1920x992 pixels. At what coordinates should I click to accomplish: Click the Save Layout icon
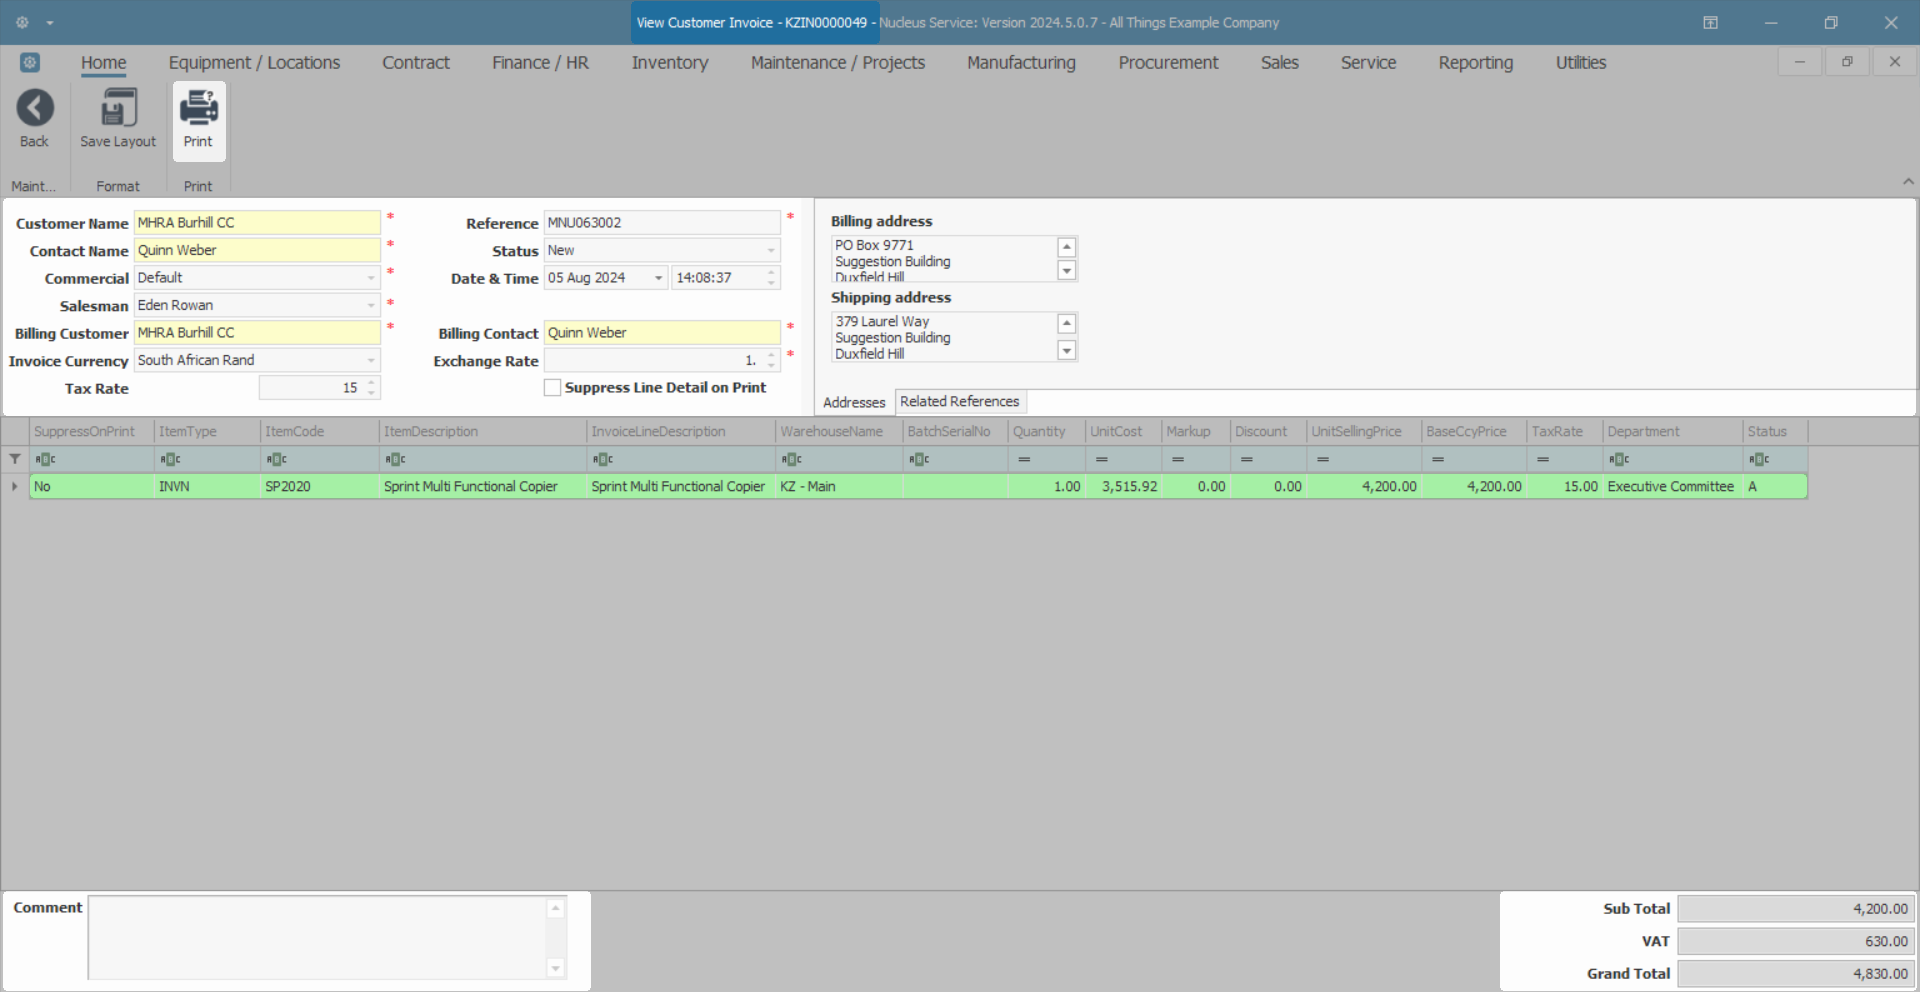click(x=118, y=108)
